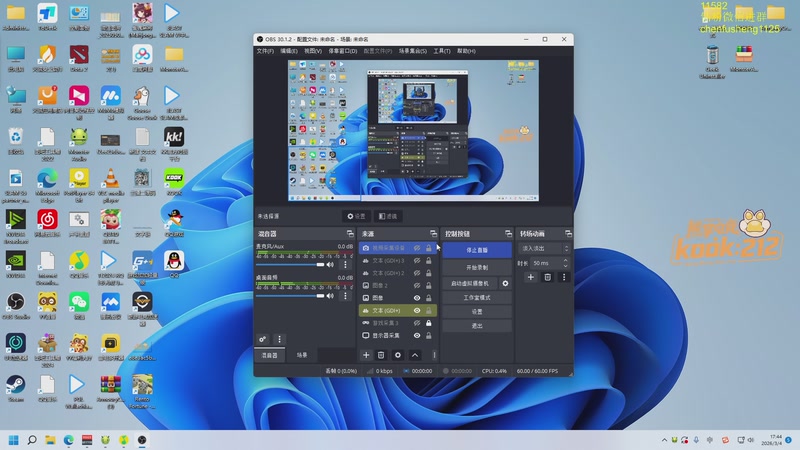800x450 pixels.
Task: Increase the 时长 50 ms duration stepper
Action: [x=565, y=260]
